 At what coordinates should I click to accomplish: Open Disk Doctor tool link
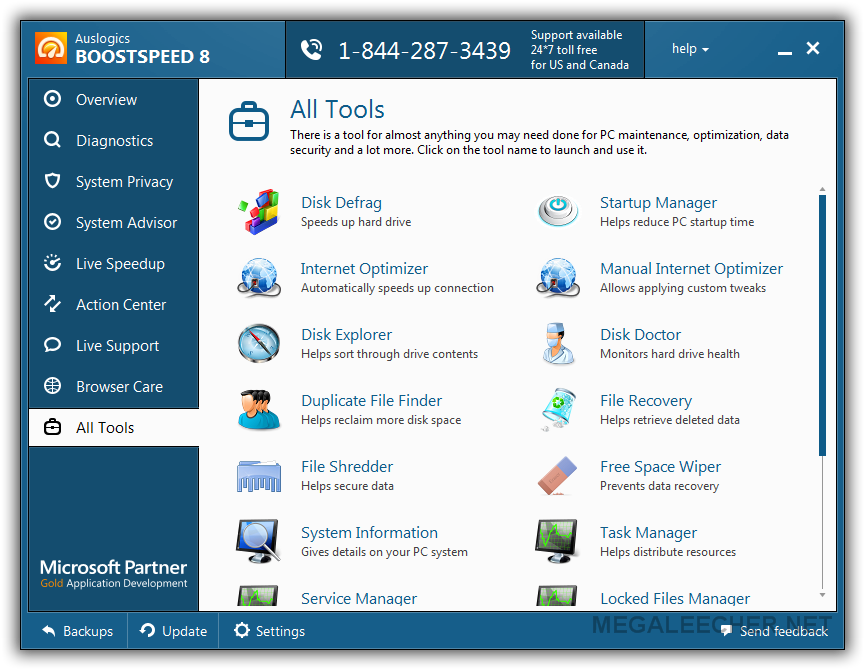pos(640,335)
